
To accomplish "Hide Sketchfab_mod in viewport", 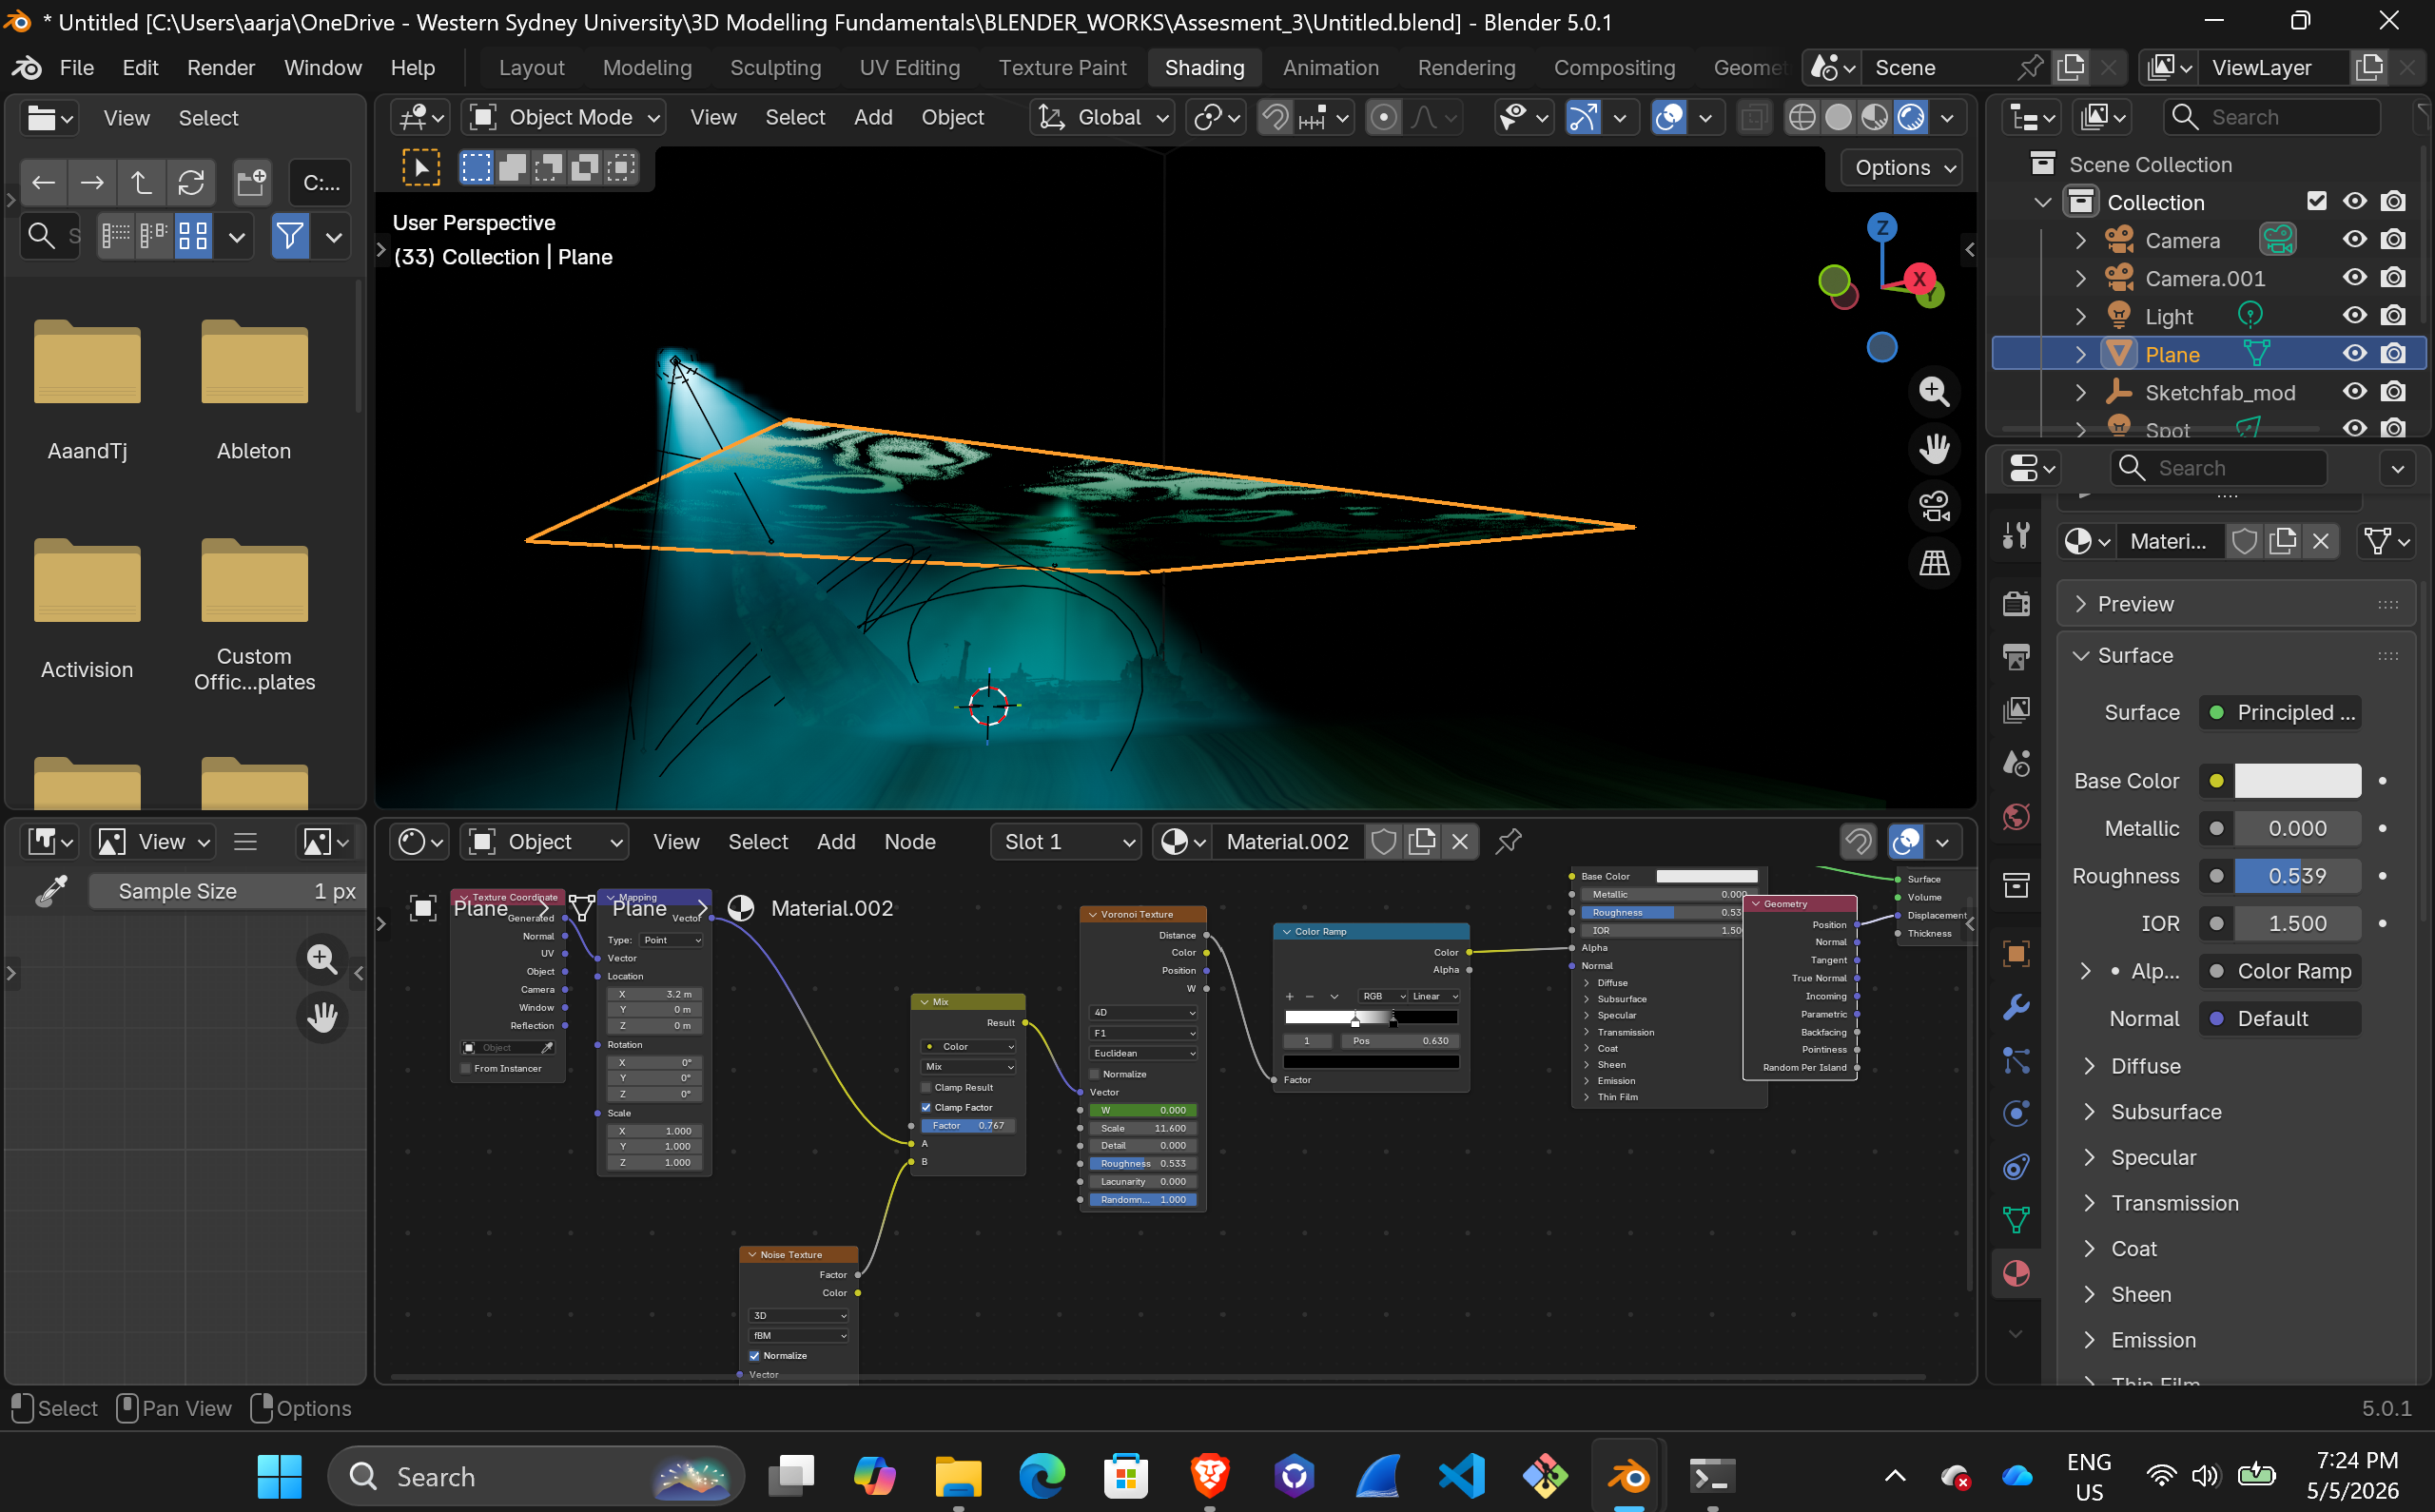I will [x=2355, y=392].
